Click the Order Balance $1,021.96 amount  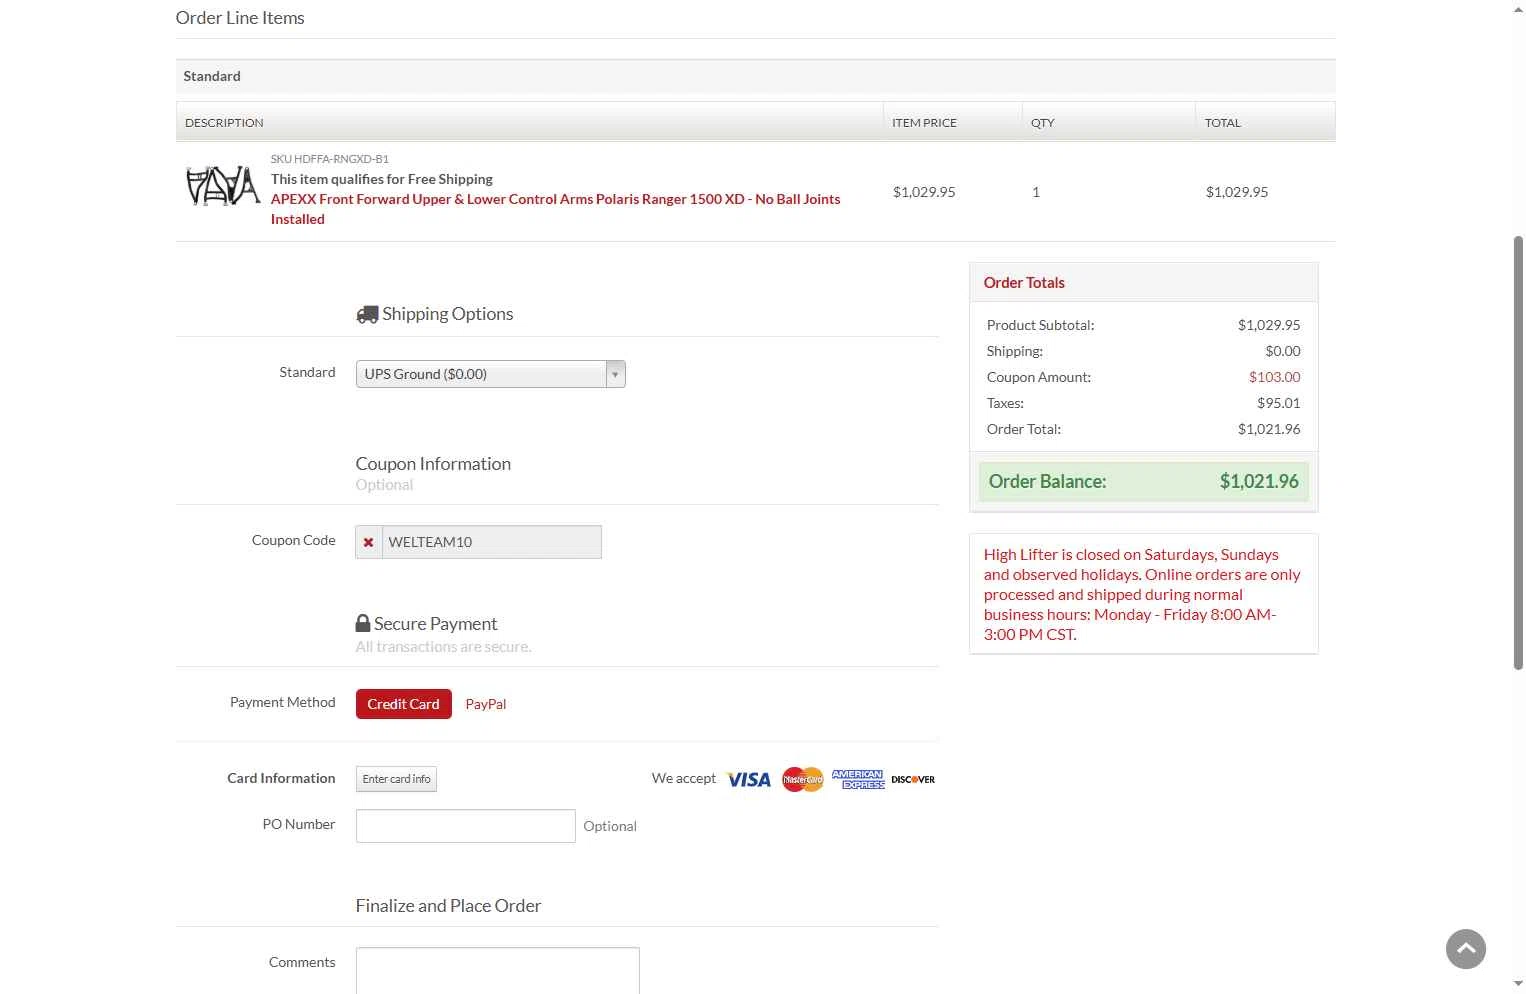1259,482
